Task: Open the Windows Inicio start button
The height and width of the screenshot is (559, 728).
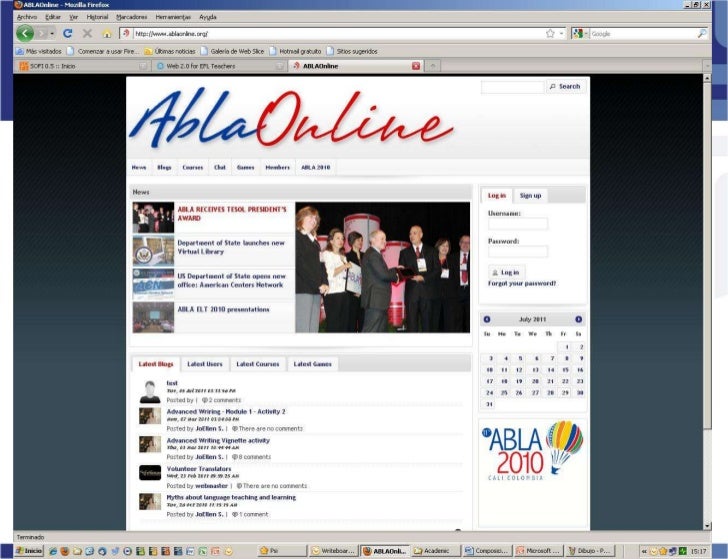Action: (x=29, y=551)
